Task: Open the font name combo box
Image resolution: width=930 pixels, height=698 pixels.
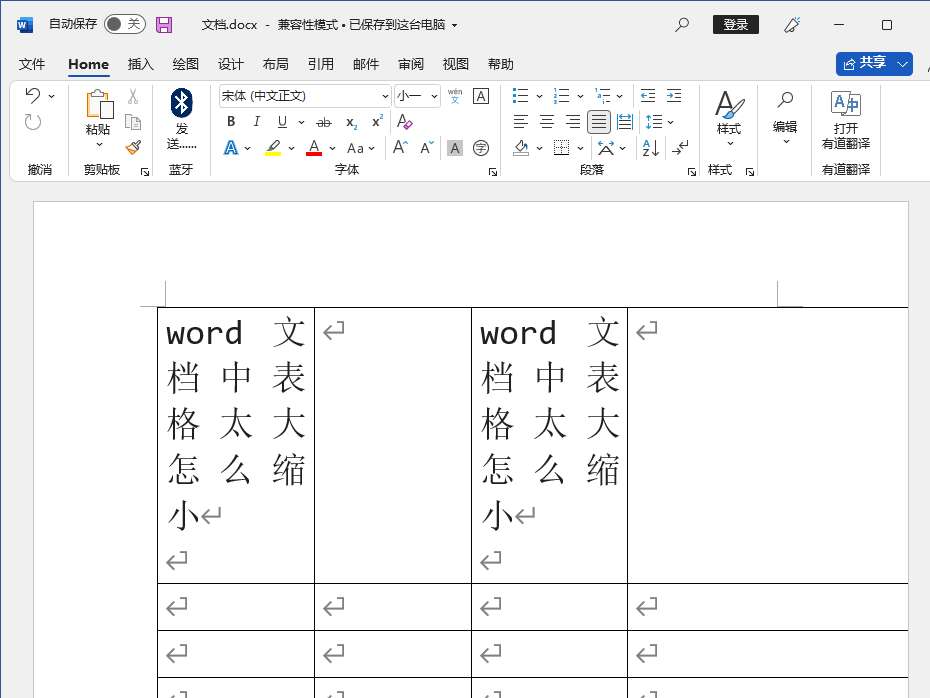Action: [305, 96]
